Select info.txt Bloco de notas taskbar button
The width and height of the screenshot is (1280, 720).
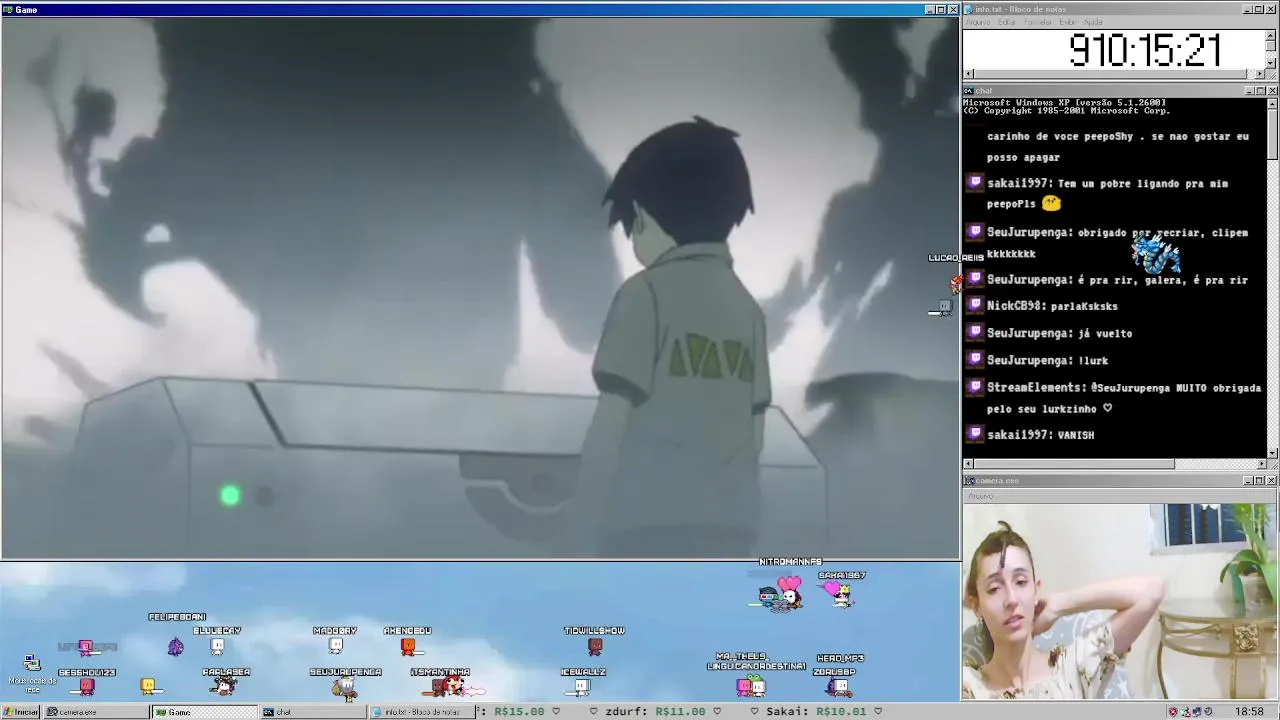tap(421, 712)
